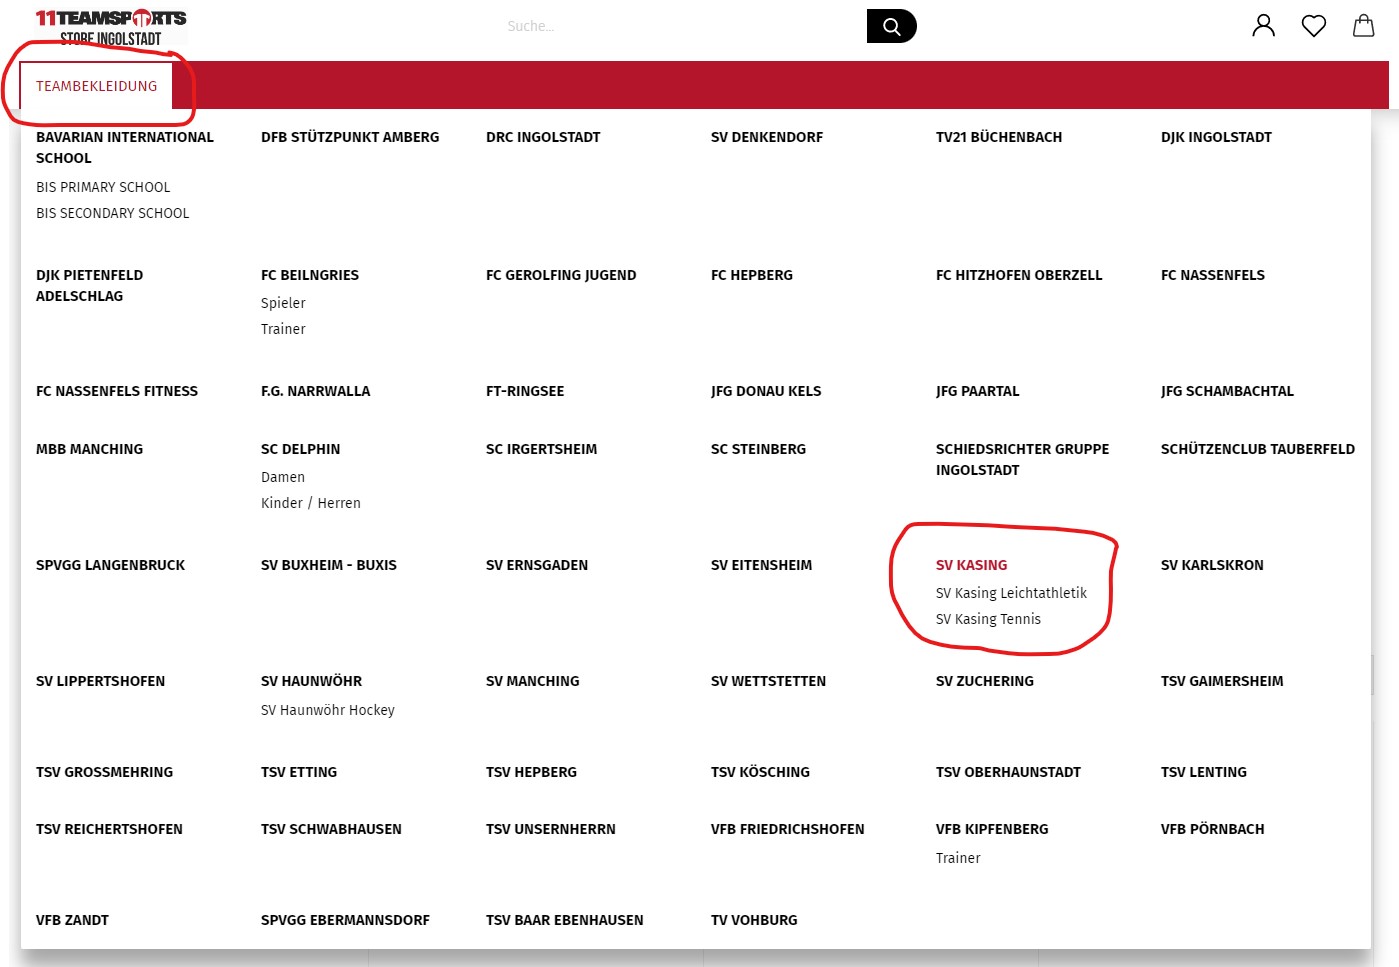Open FC Gerolfing Jugend
This screenshot has width=1399, height=967.
(x=561, y=275)
